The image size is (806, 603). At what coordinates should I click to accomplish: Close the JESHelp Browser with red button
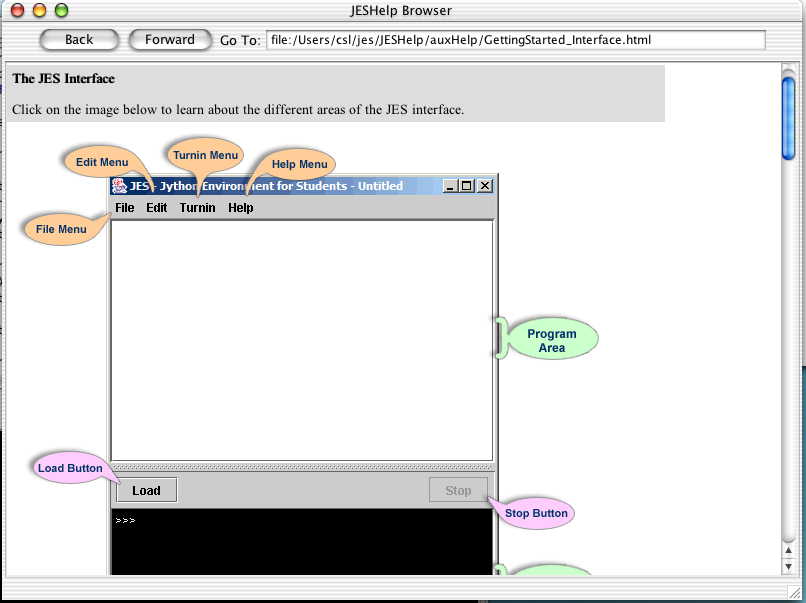17,10
